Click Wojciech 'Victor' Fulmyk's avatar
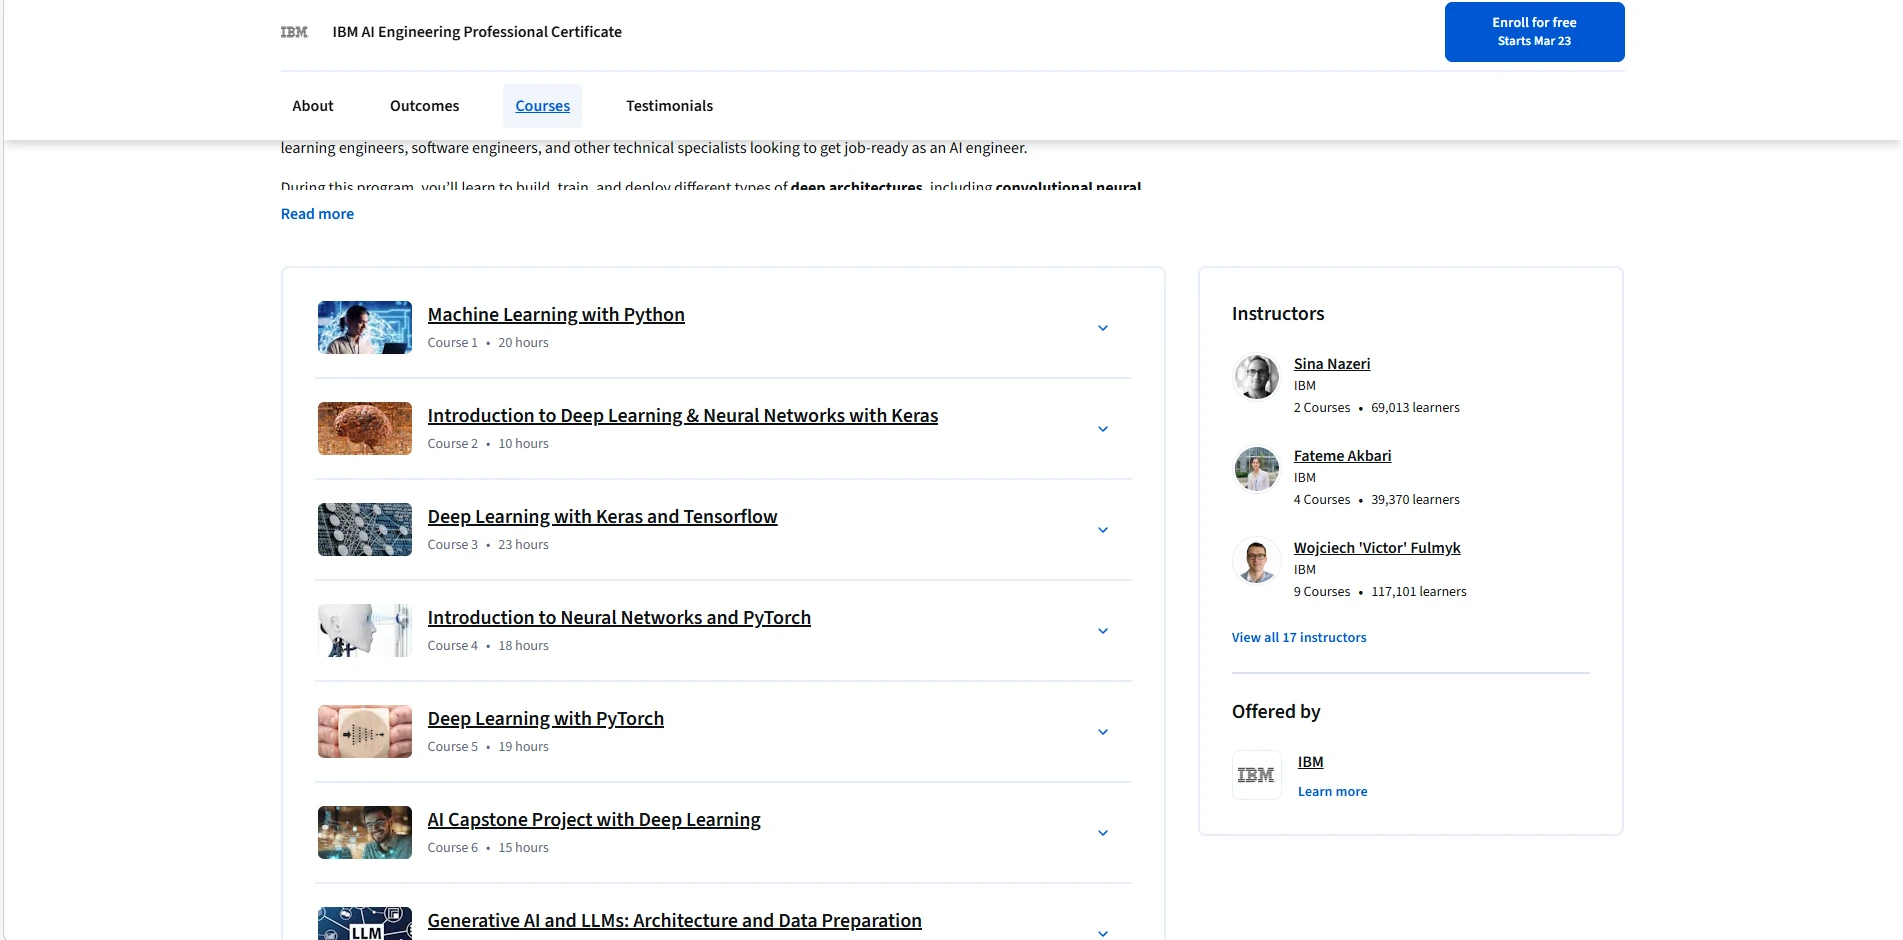This screenshot has width=1903, height=940. [x=1256, y=561]
